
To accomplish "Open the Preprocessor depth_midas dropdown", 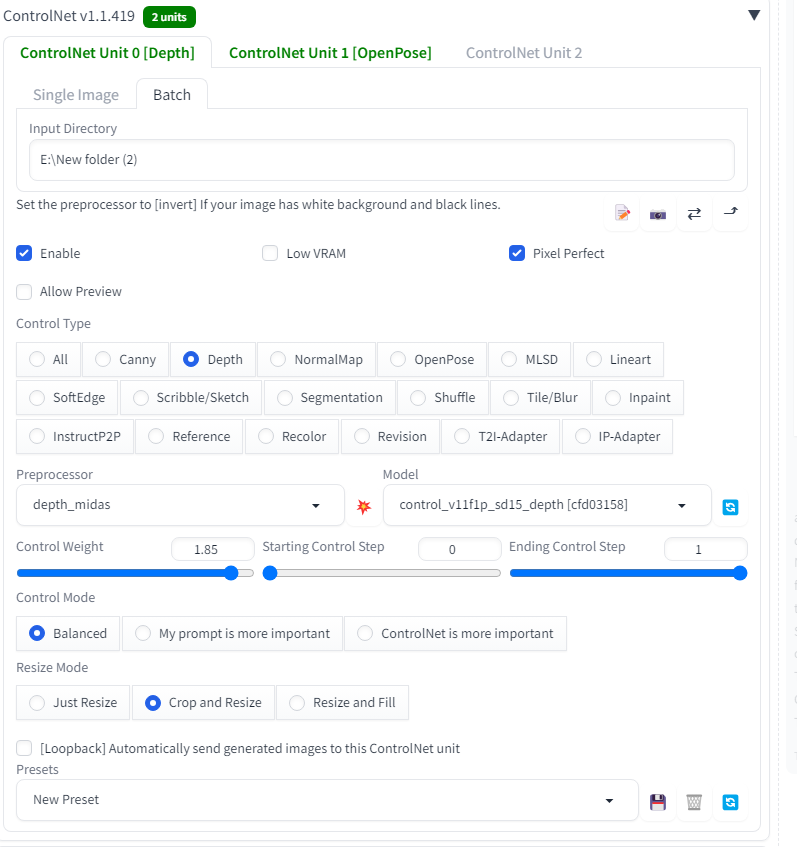I will point(180,505).
